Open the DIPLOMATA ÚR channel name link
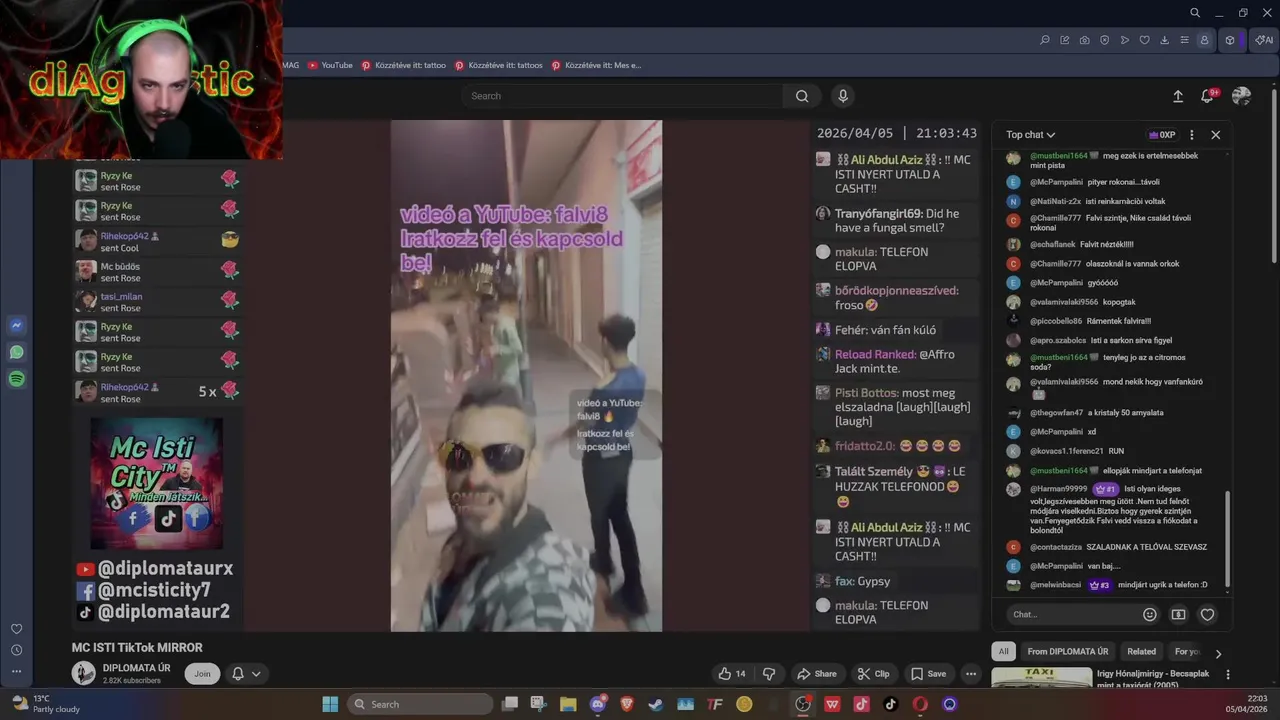This screenshot has height=720, width=1280. pos(137,668)
